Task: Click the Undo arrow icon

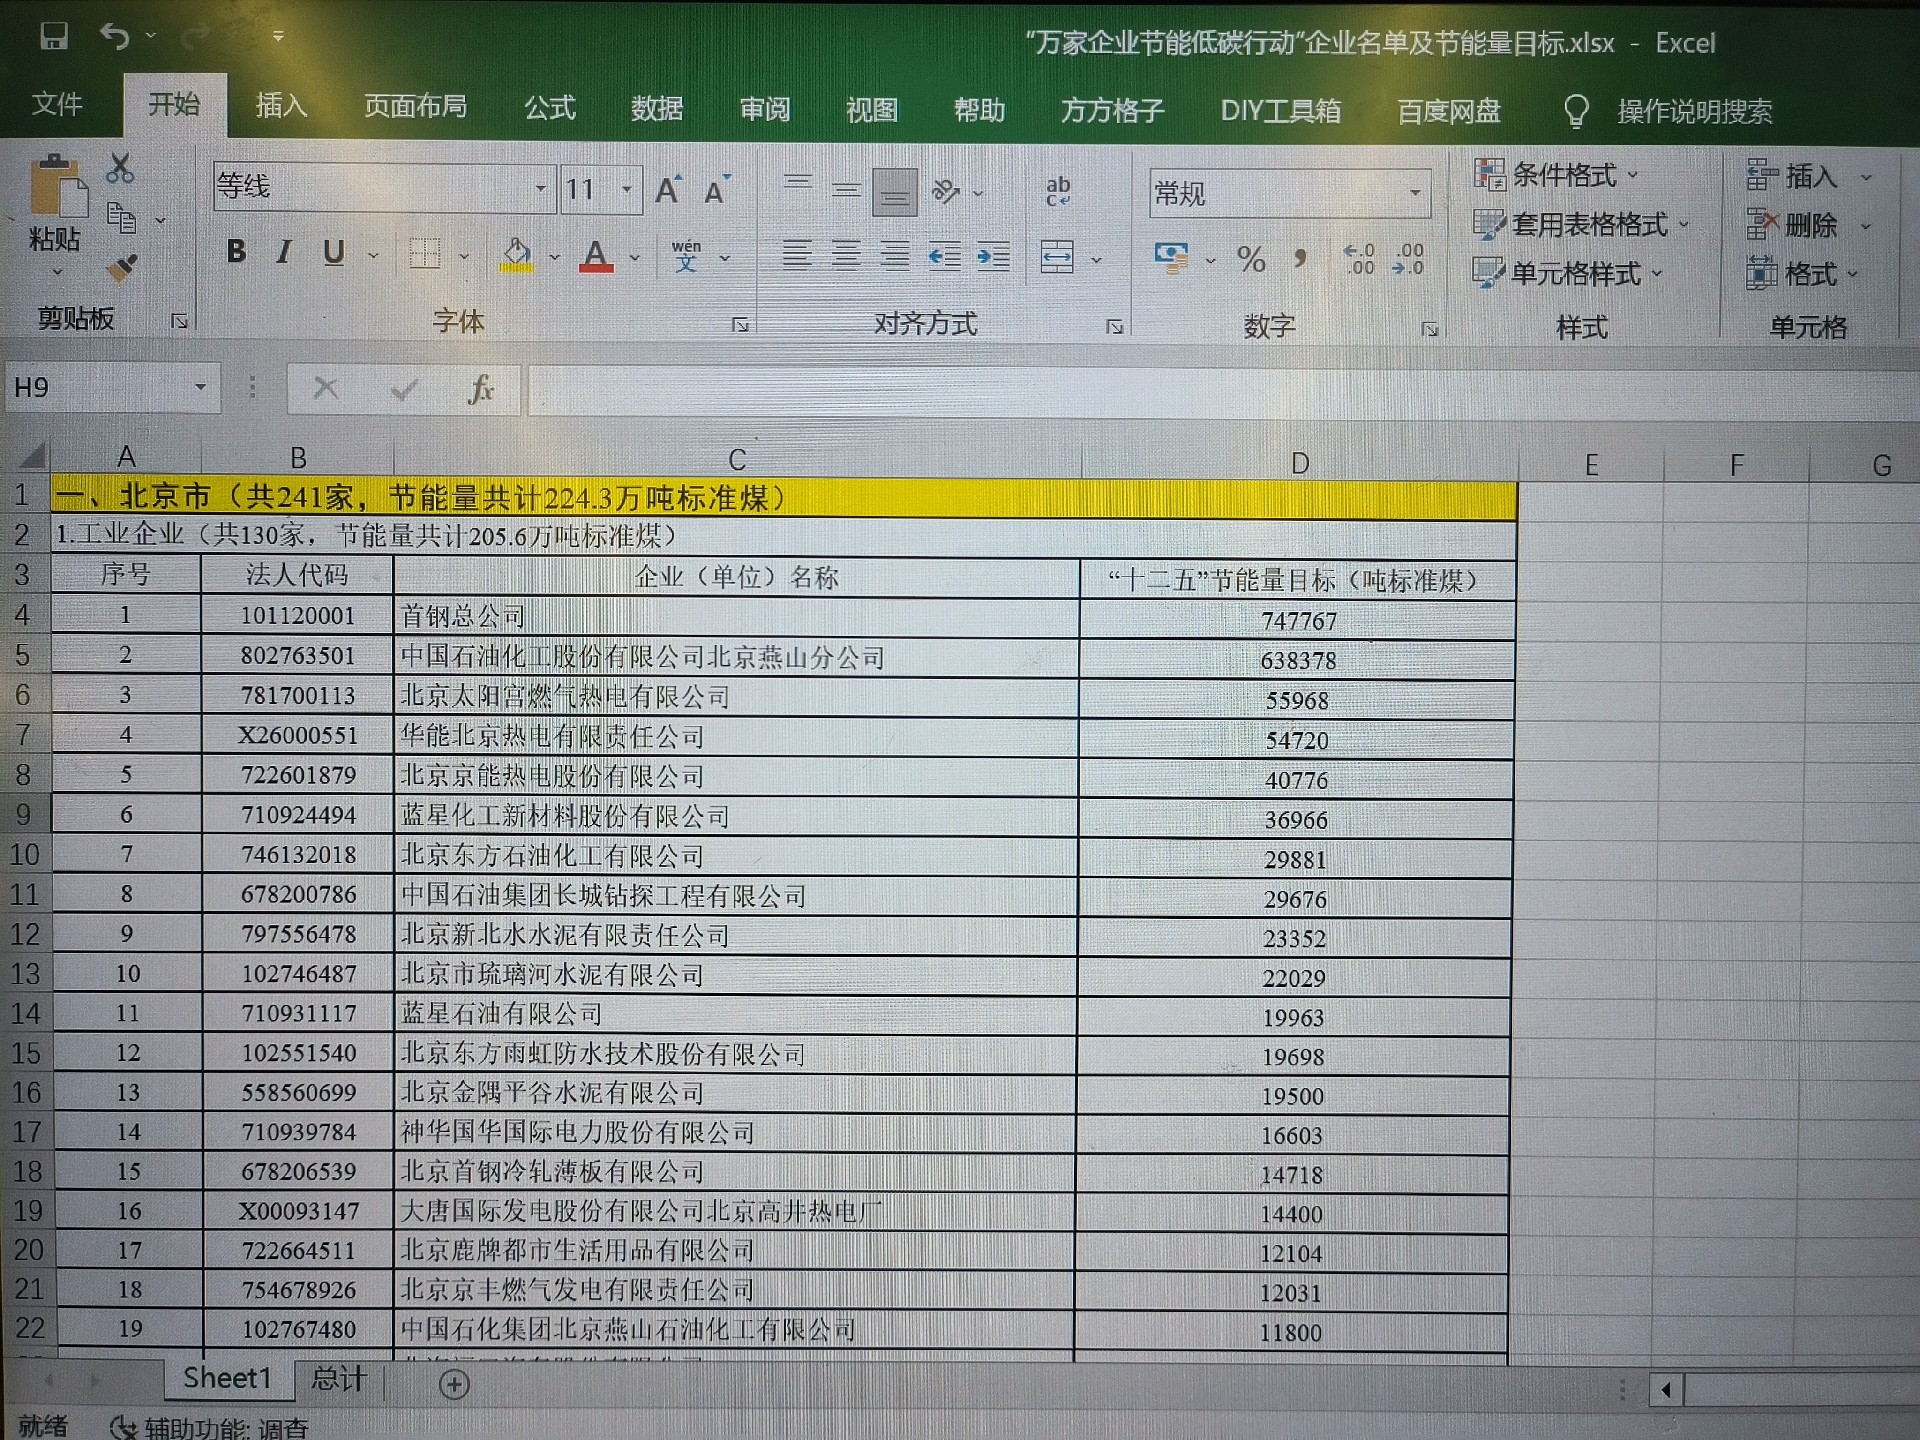Action: (x=114, y=37)
